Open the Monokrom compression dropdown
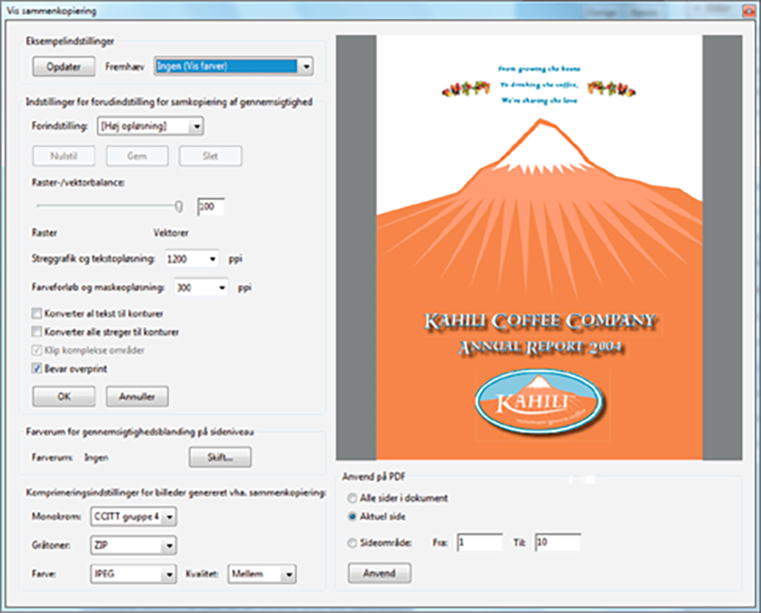 coord(133,516)
